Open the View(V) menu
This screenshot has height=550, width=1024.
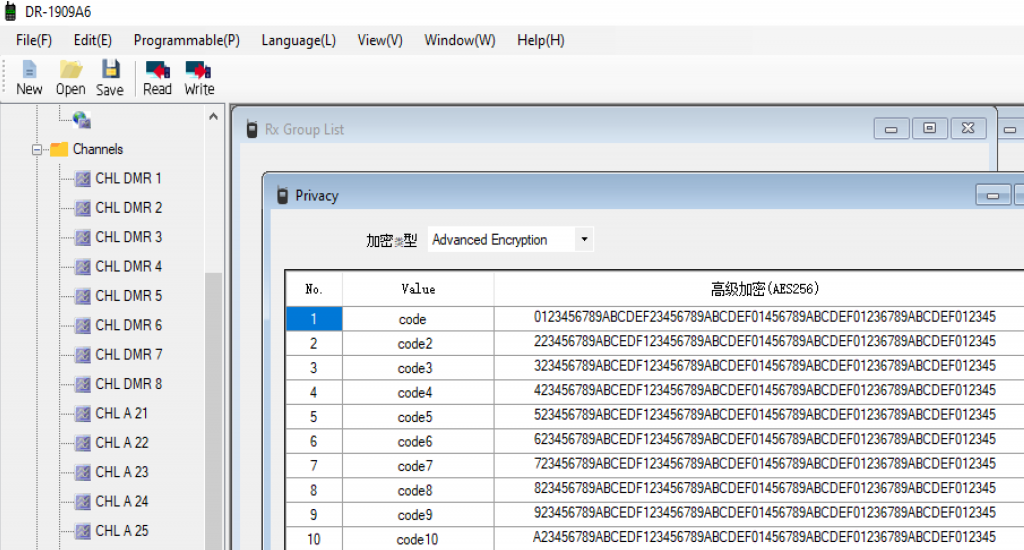point(380,40)
